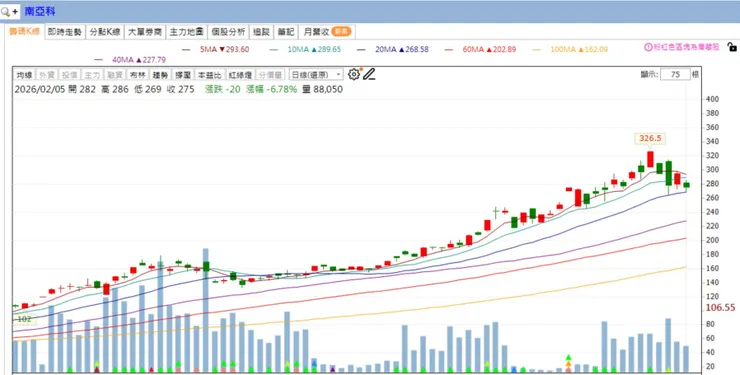Click the 10MA 289.65 legend entry

tap(305, 49)
